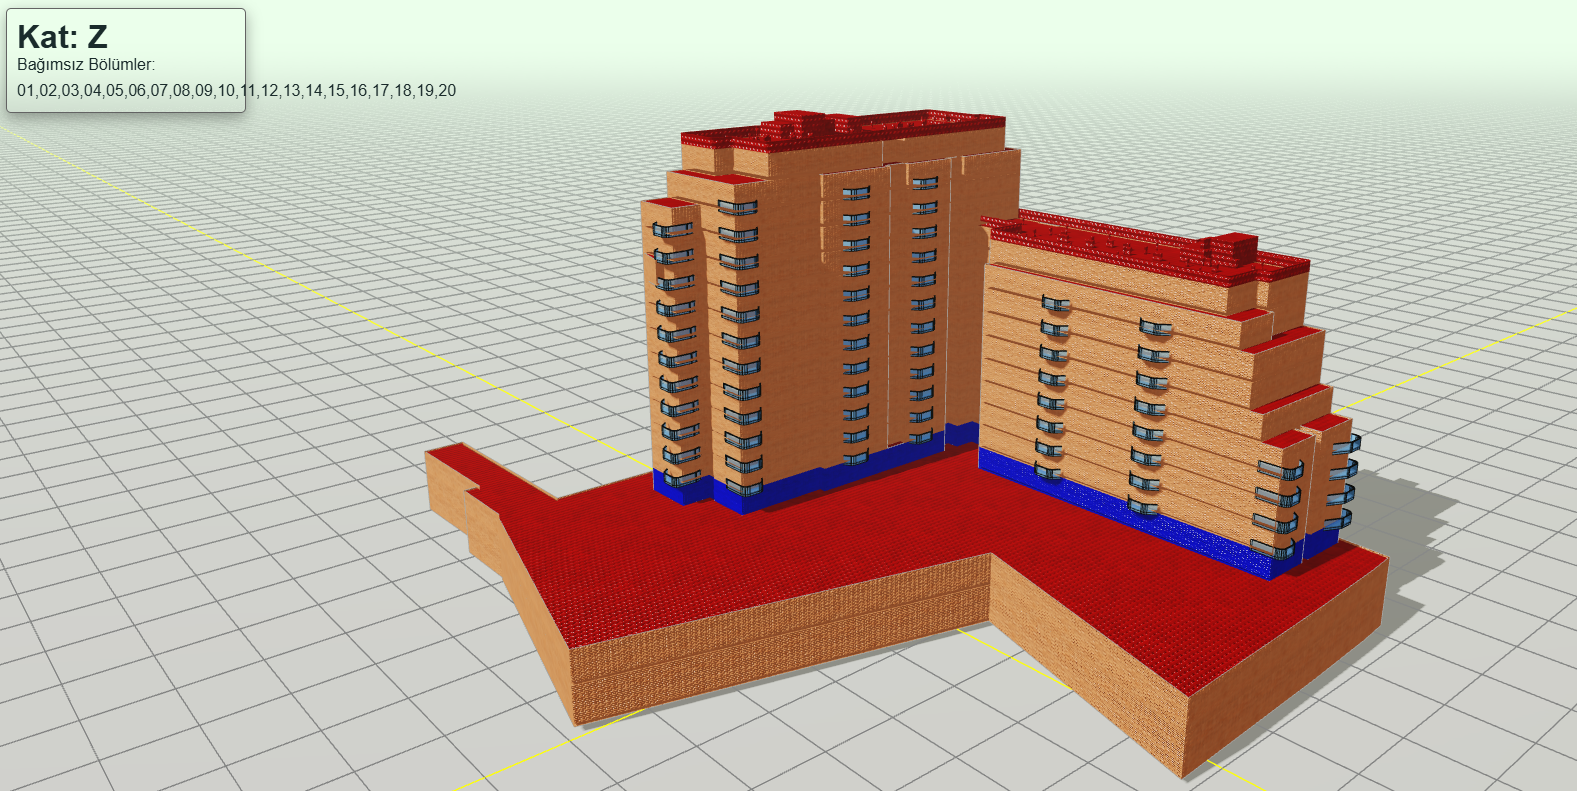The height and width of the screenshot is (791, 1577).
Task: Select the top-left window on the shorter building's facade
Action: pyautogui.click(x=1054, y=304)
